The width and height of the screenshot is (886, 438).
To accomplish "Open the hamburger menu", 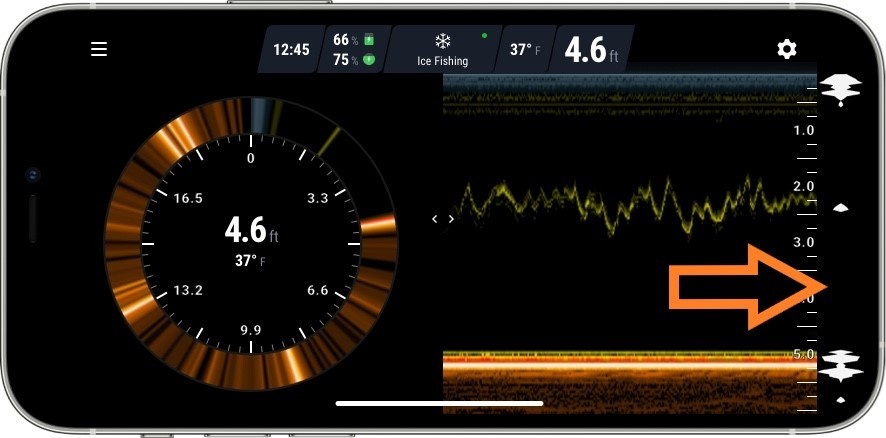I will tap(99, 49).
